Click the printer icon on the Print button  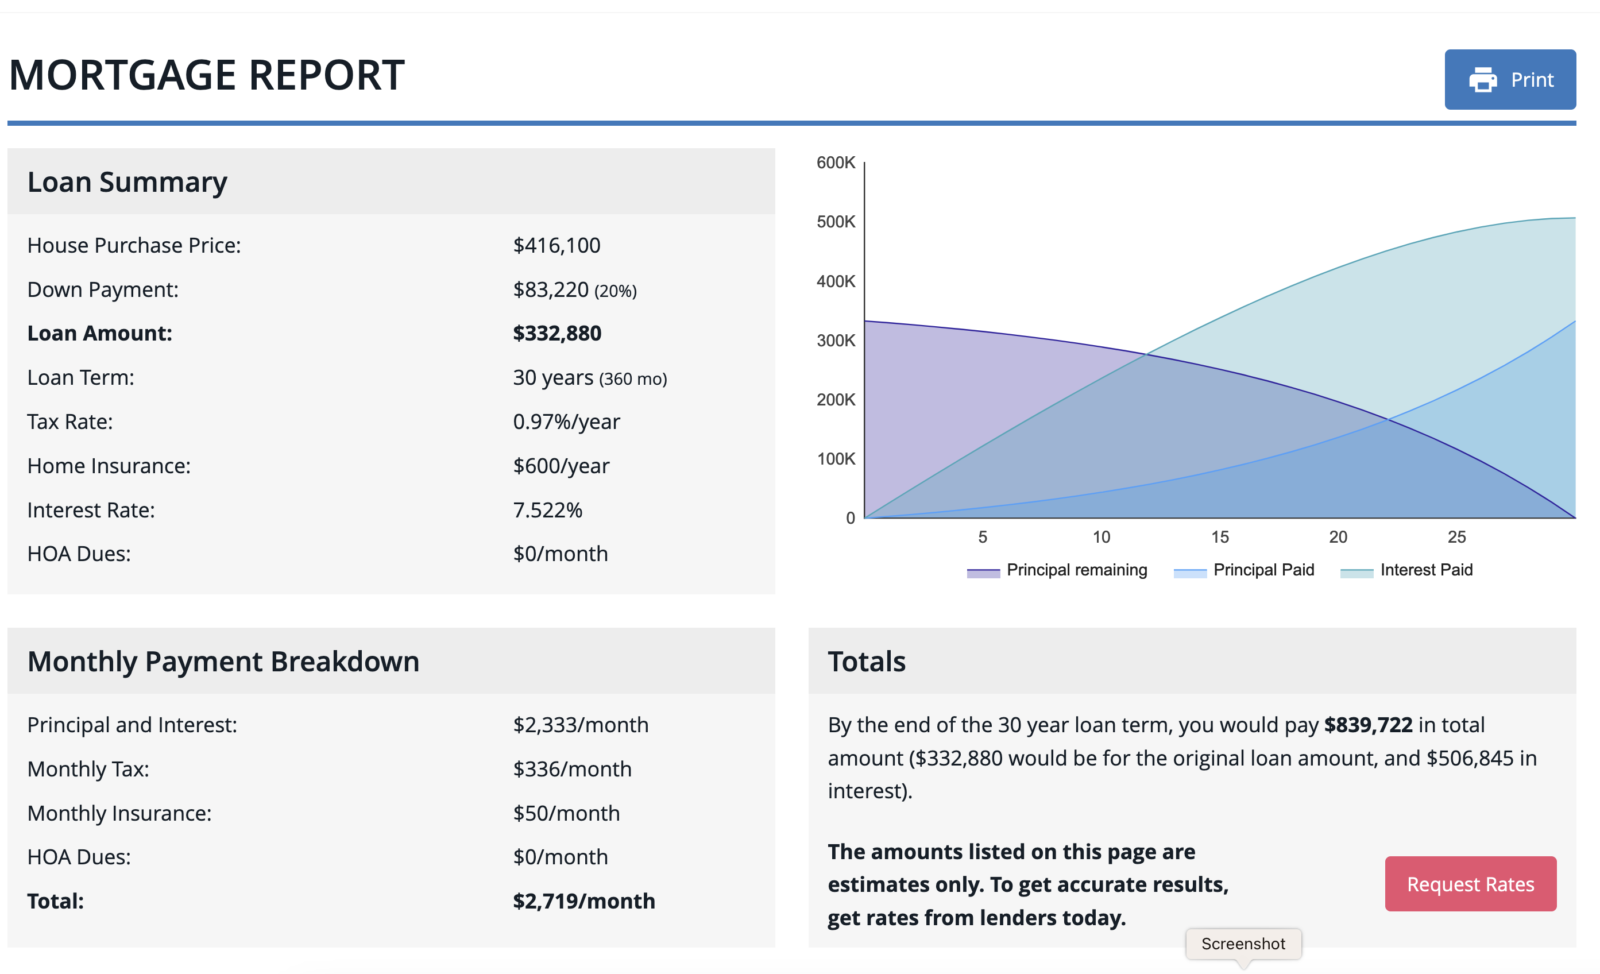1482,79
